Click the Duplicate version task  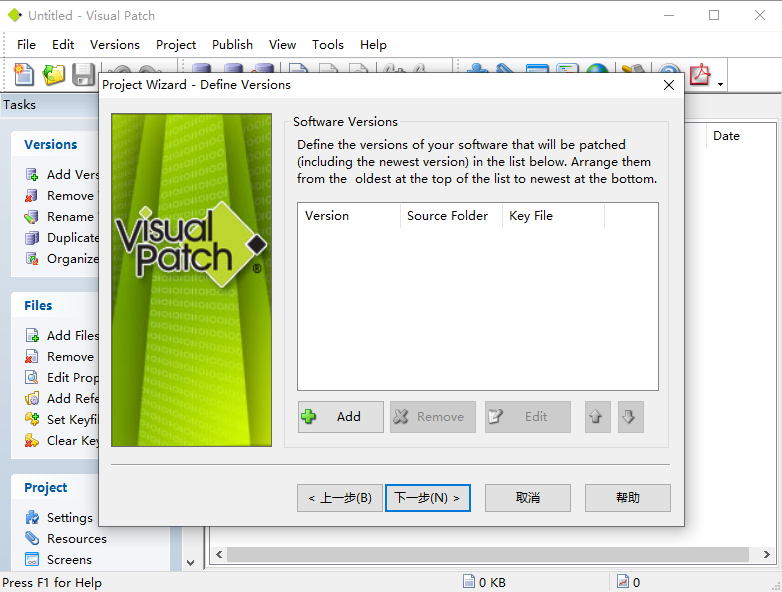point(62,237)
